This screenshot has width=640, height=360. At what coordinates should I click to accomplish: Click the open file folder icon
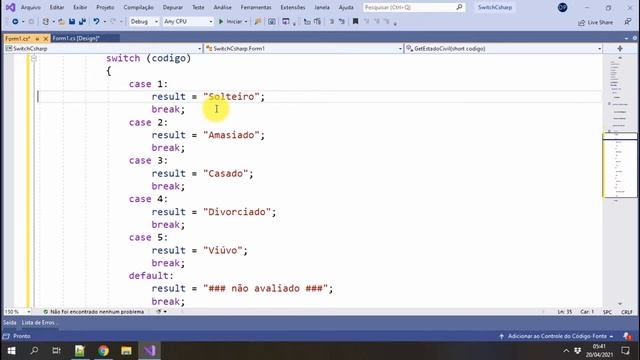[61, 22]
